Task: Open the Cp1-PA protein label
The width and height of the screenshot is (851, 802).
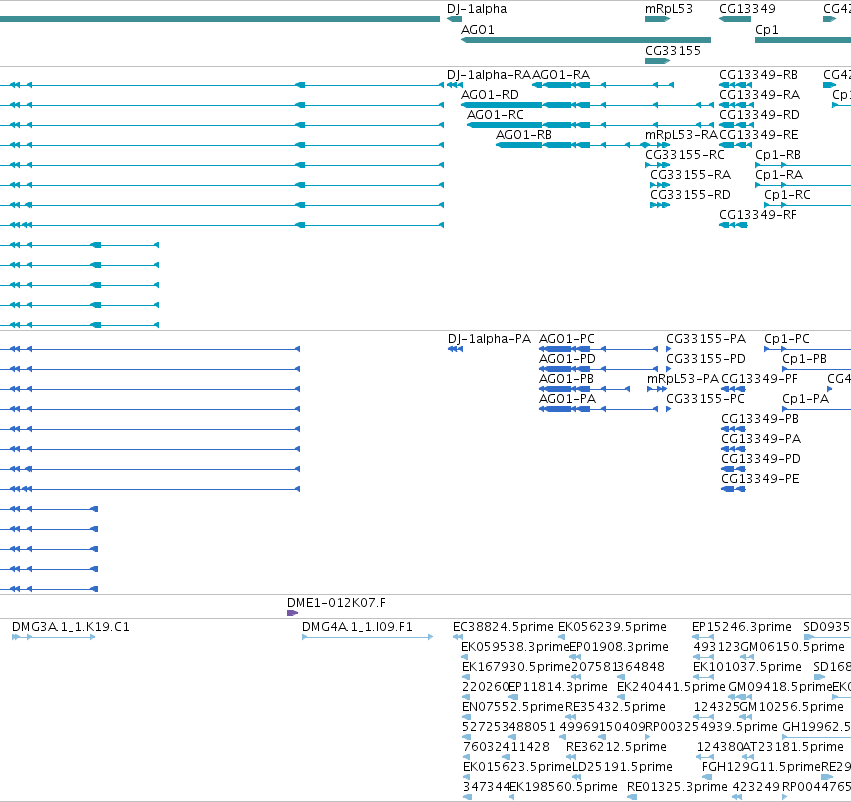Action: [805, 398]
